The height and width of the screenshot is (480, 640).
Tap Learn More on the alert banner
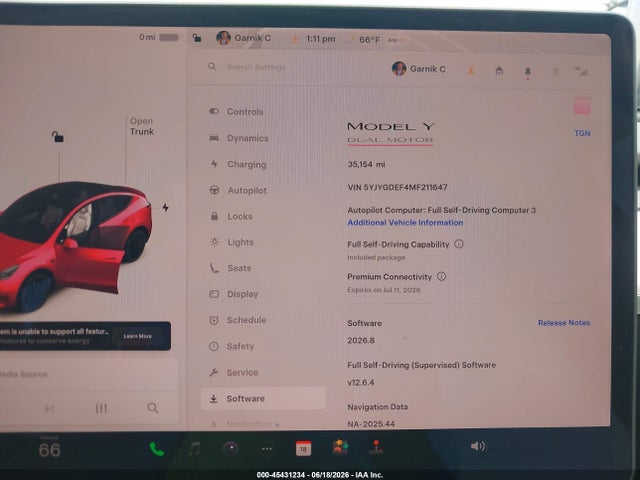(x=138, y=336)
